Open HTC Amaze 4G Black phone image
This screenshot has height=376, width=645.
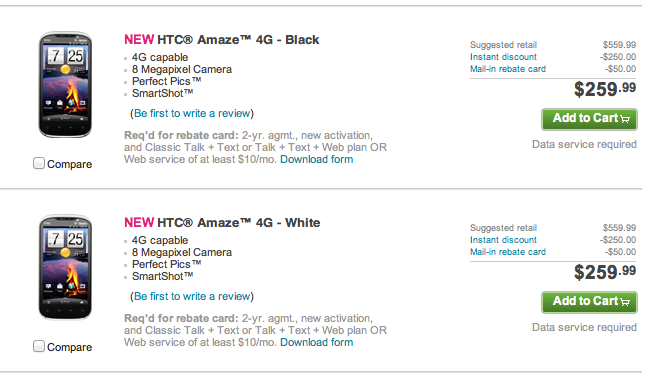[x=65, y=85]
